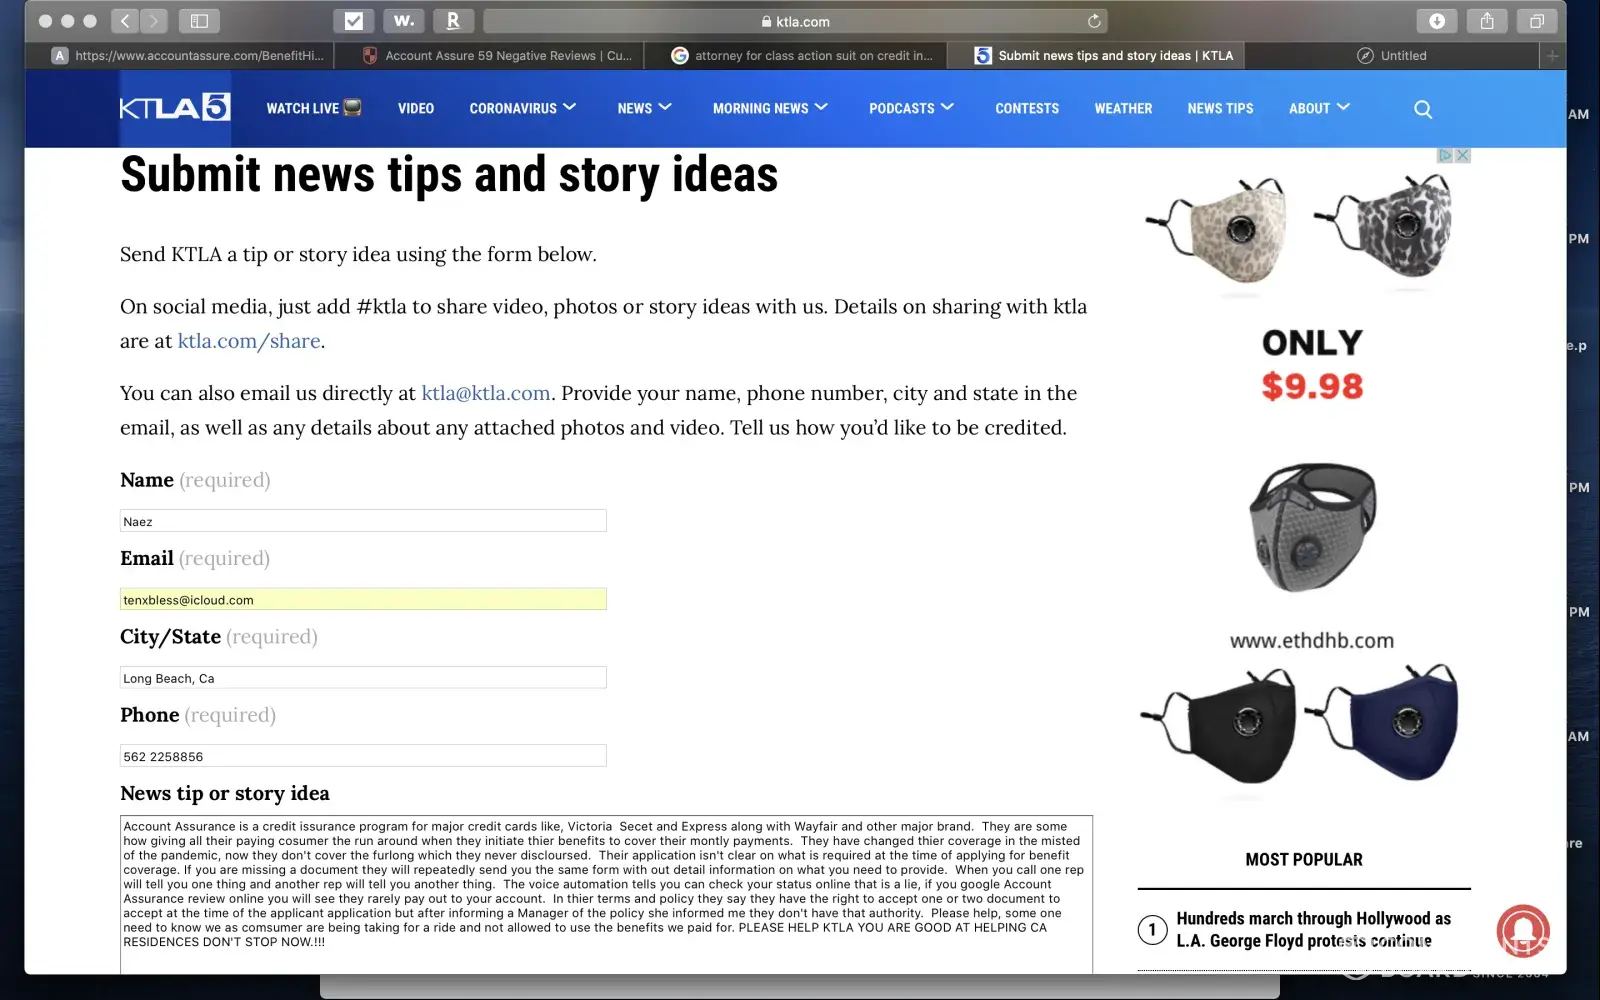Screen dimensions: 1600x1000
Task: Open the News Tips nav item
Action: point(1220,108)
